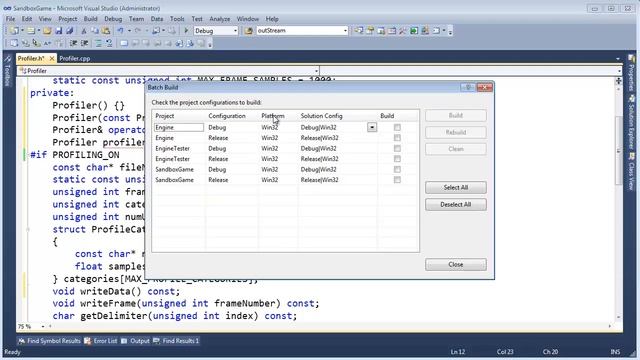Click the Find in Files icon
This screenshot has height=360, width=640.
[249, 31]
